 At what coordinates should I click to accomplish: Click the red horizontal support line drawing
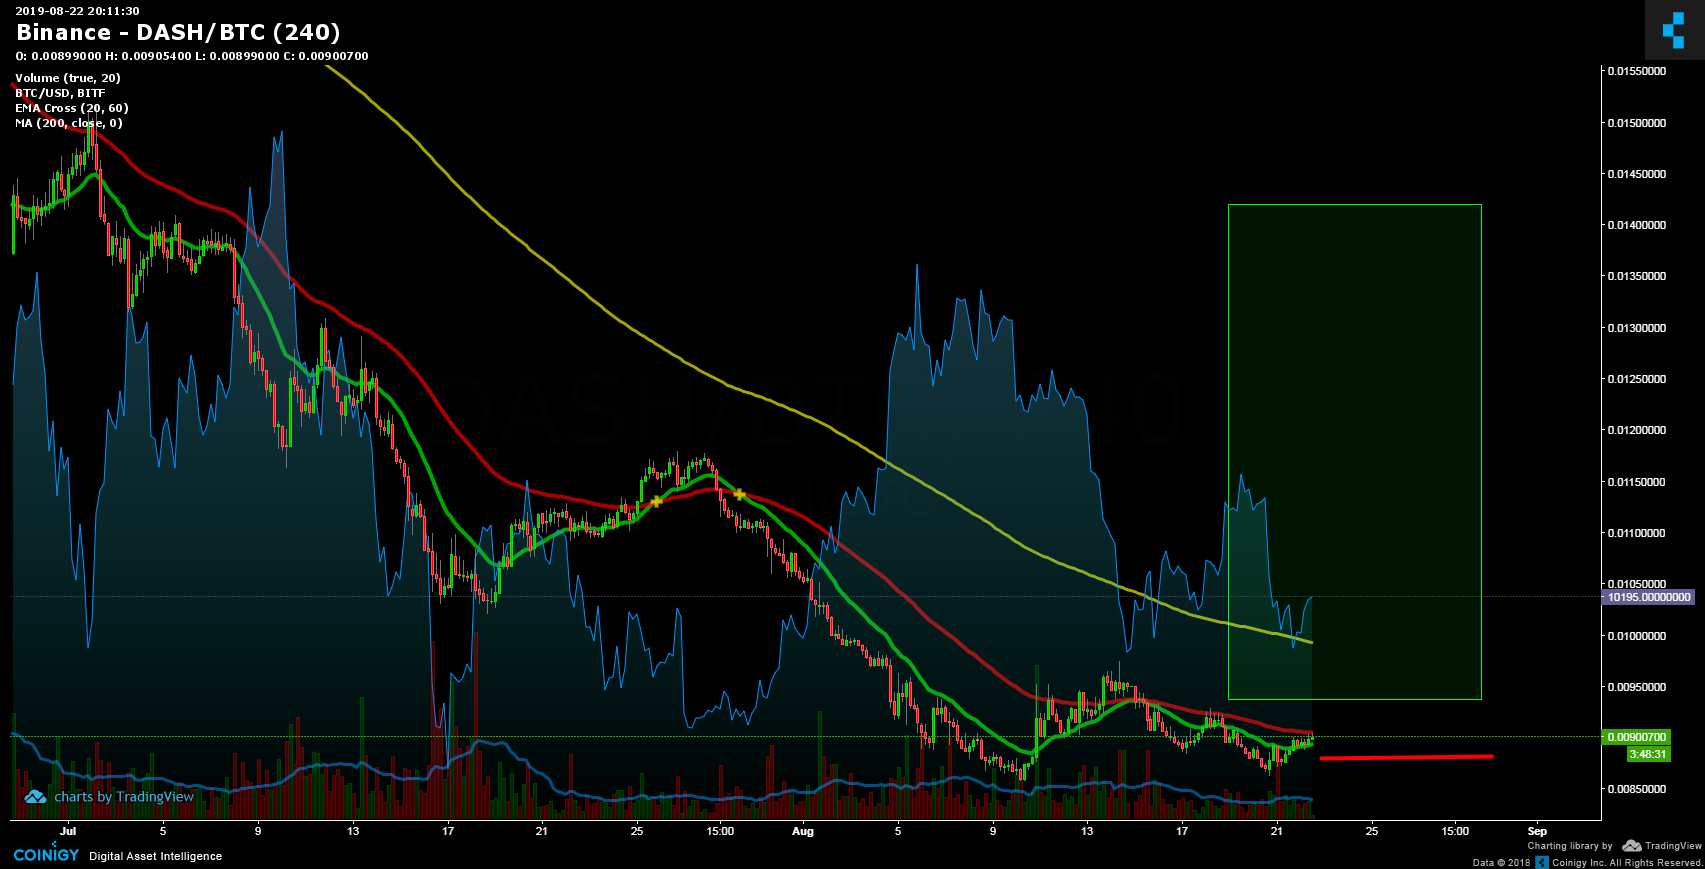[1406, 757]
